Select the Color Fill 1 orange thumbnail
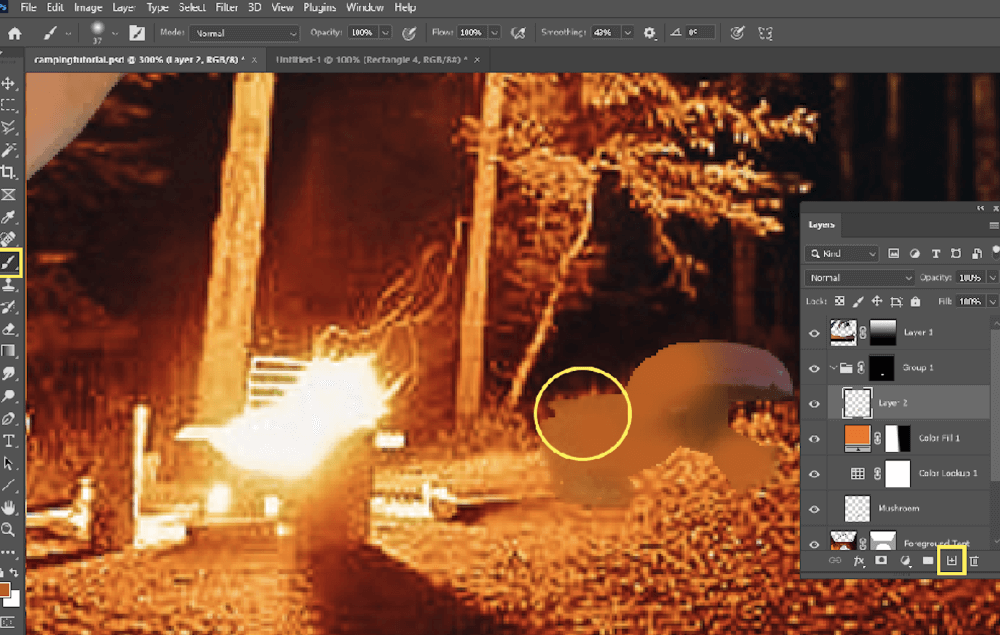This screenshot has height=635, width=1000. coord(857,438)
